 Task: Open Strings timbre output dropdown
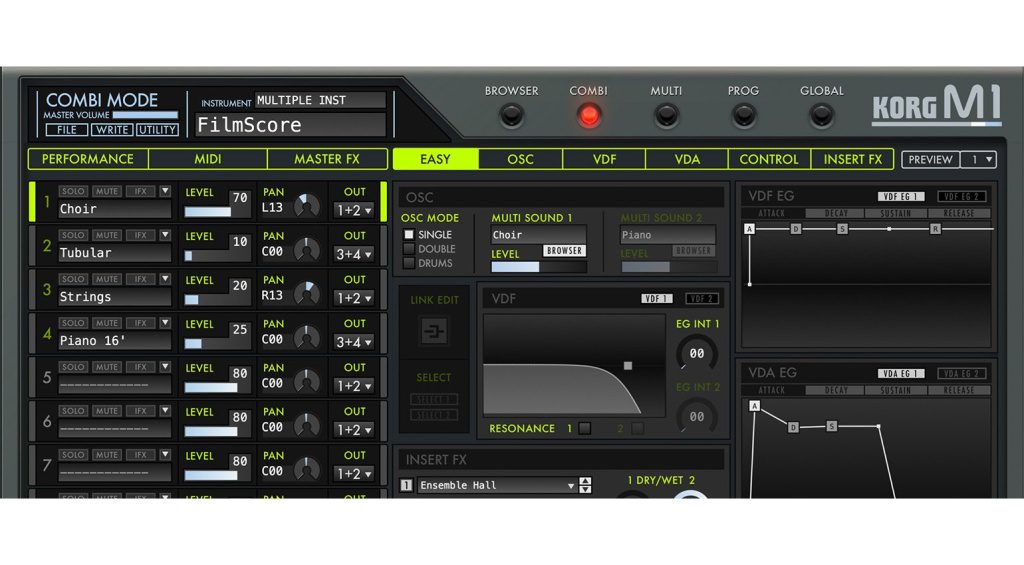pyautogui.click(x=353, y=298)
